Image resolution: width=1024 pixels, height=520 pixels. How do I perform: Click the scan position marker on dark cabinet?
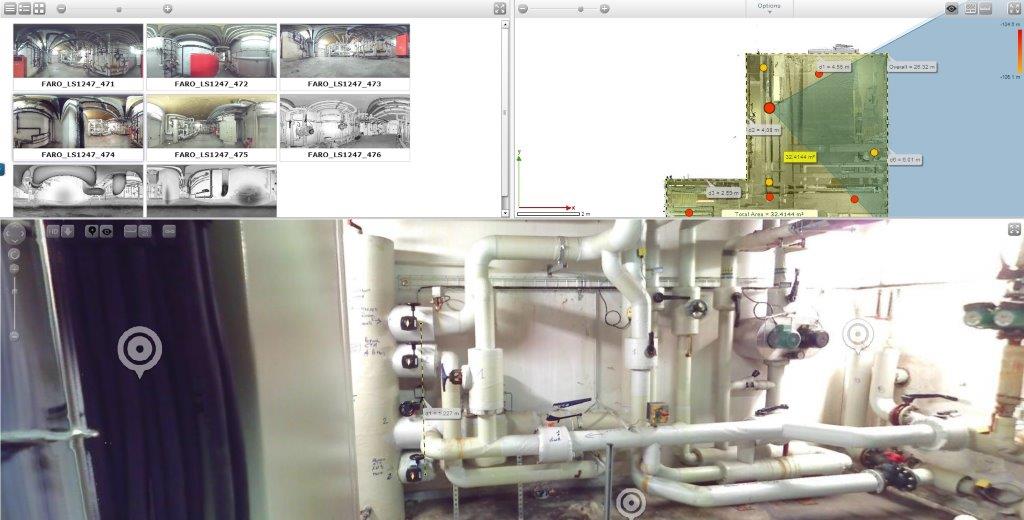pos(139,350)
